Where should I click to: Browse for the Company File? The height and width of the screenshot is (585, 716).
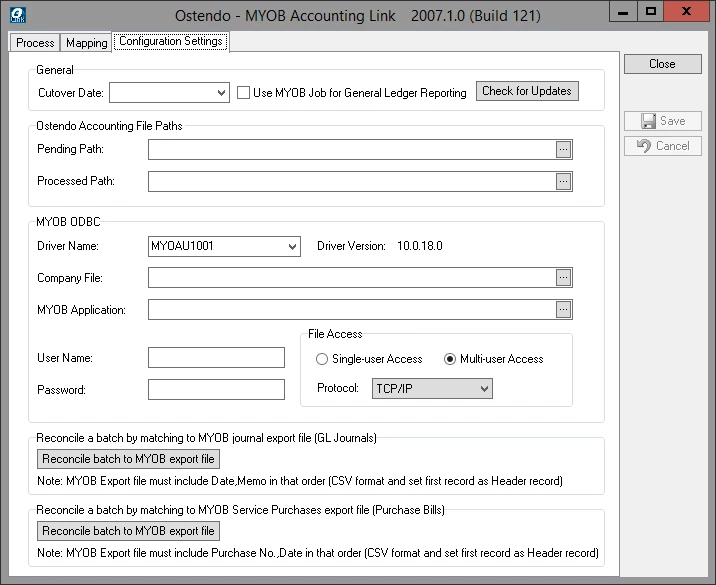[563, 278]
